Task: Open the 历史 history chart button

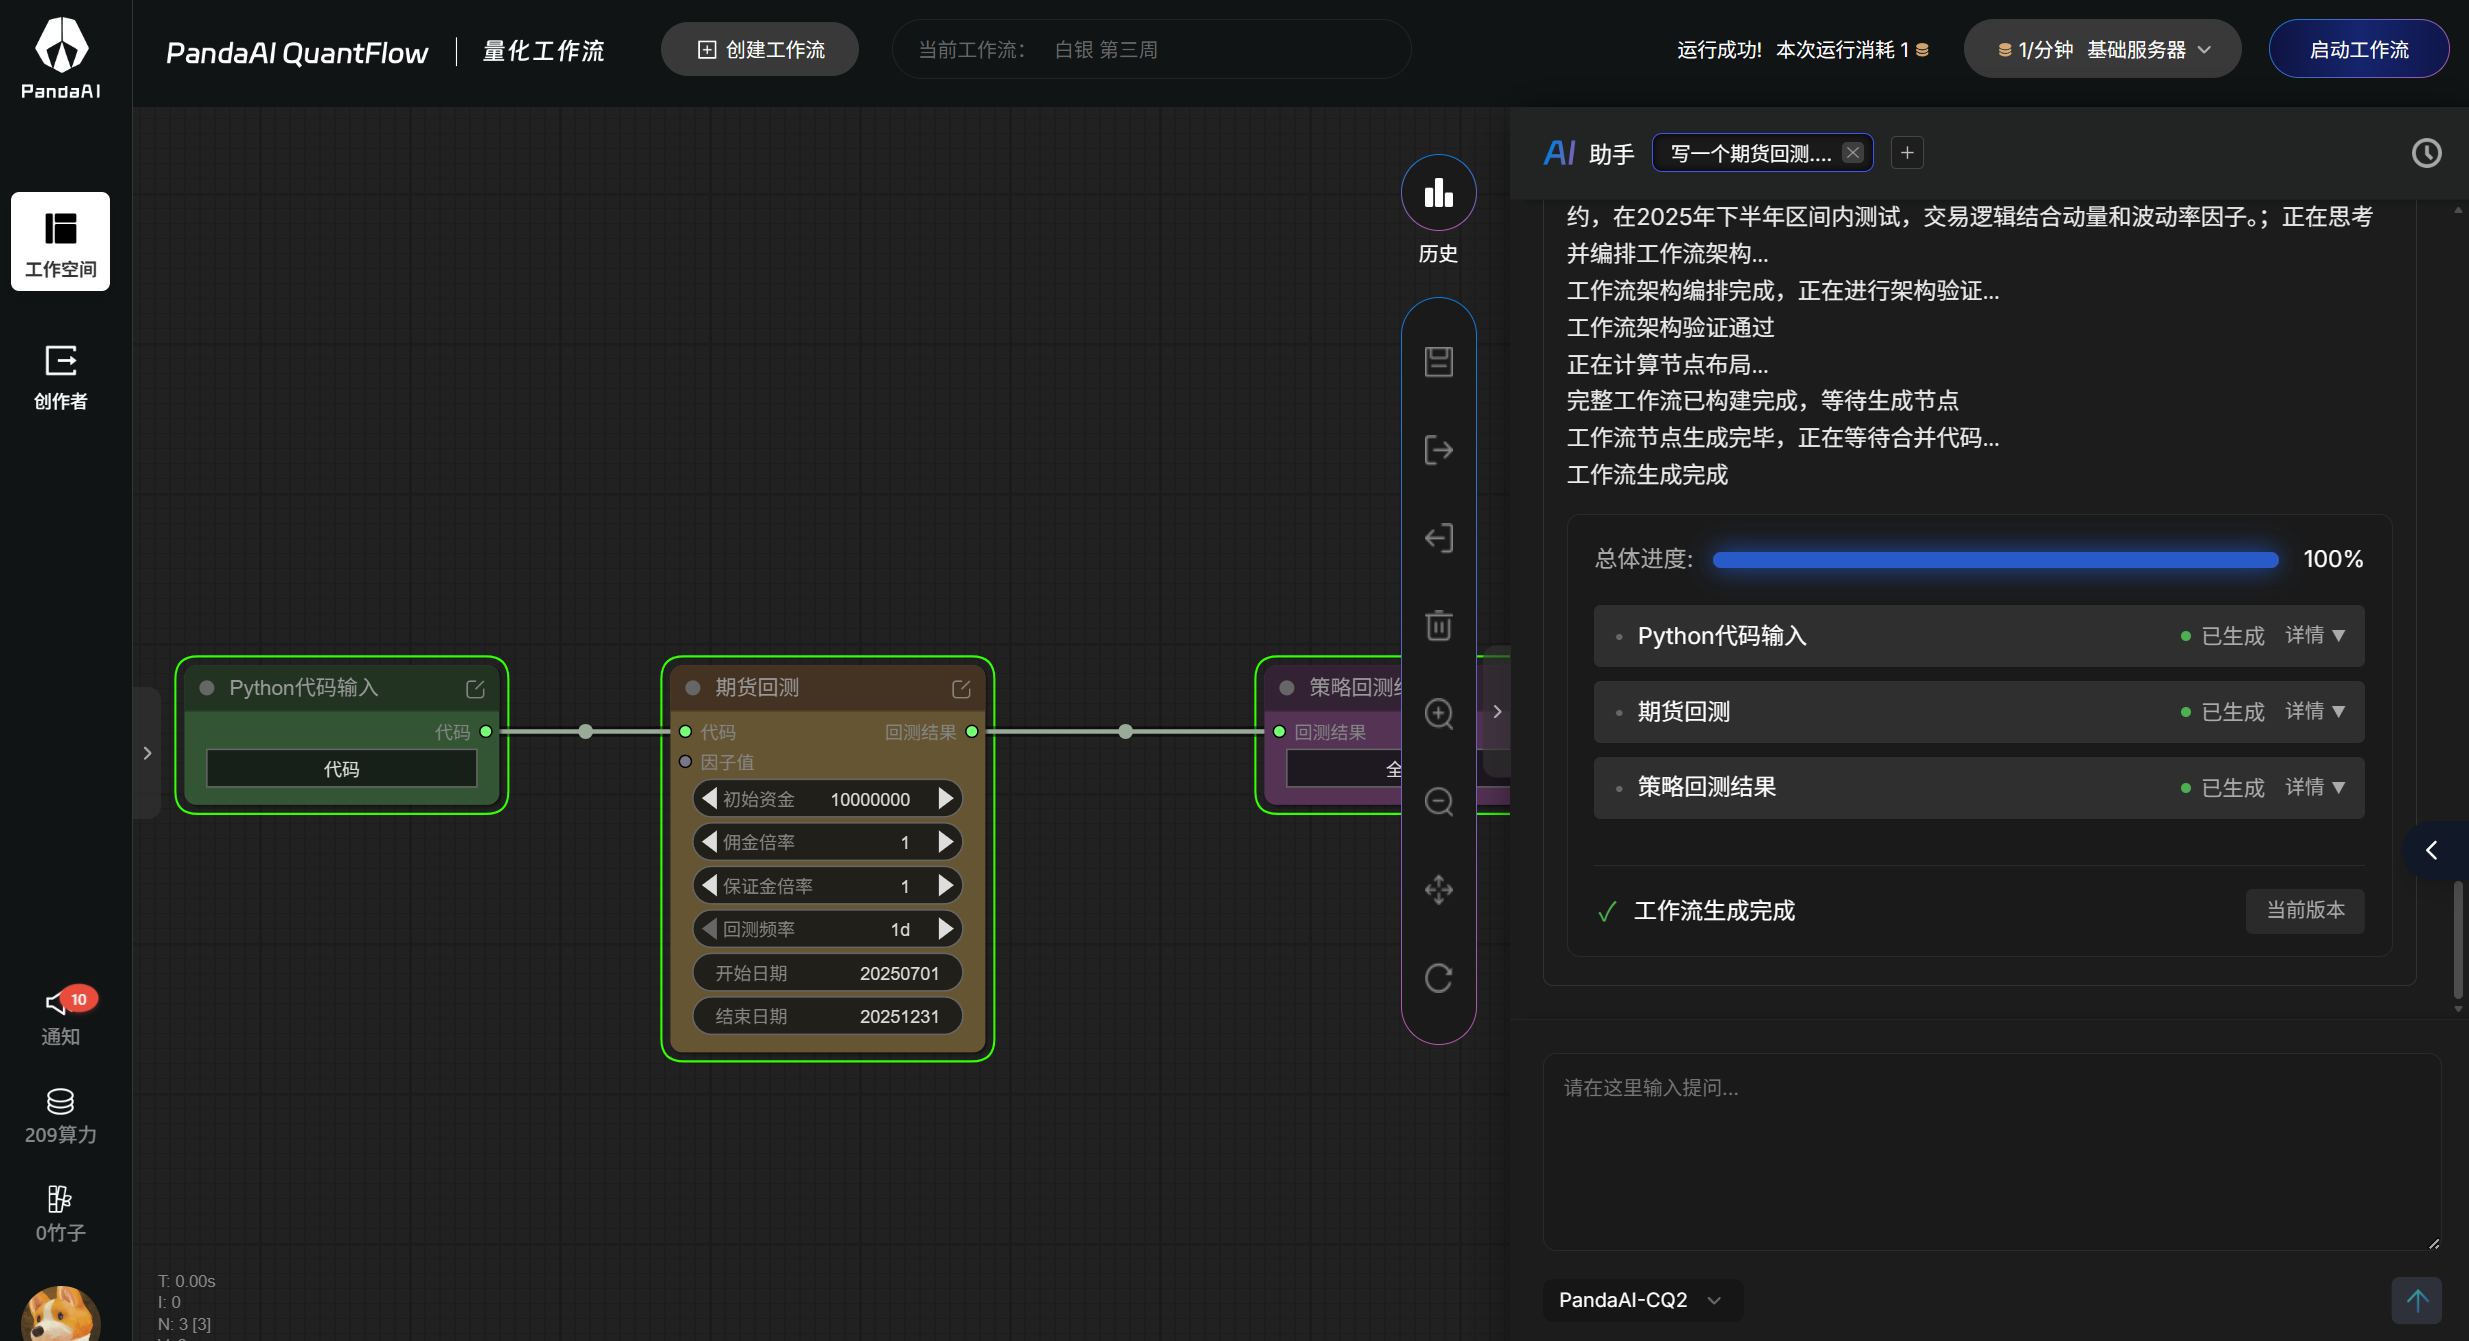Action: (1438, 193)
